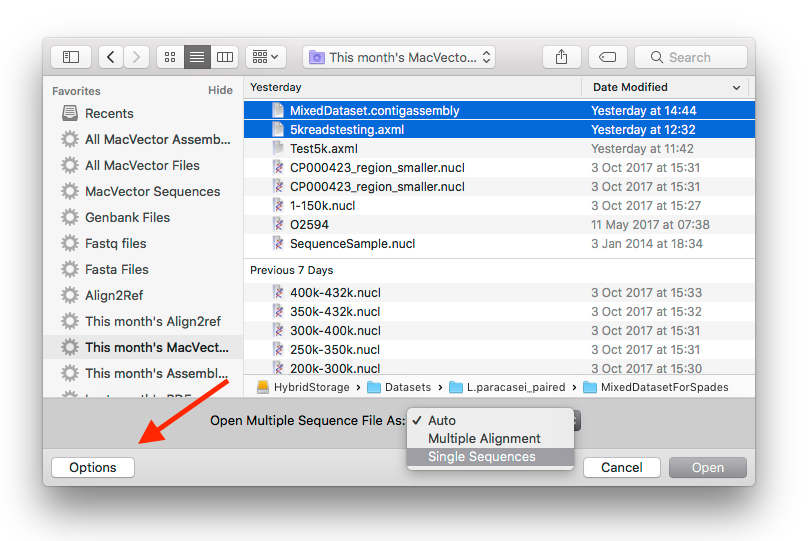
Task: Switch to column view mode
Action: [224, 57]
